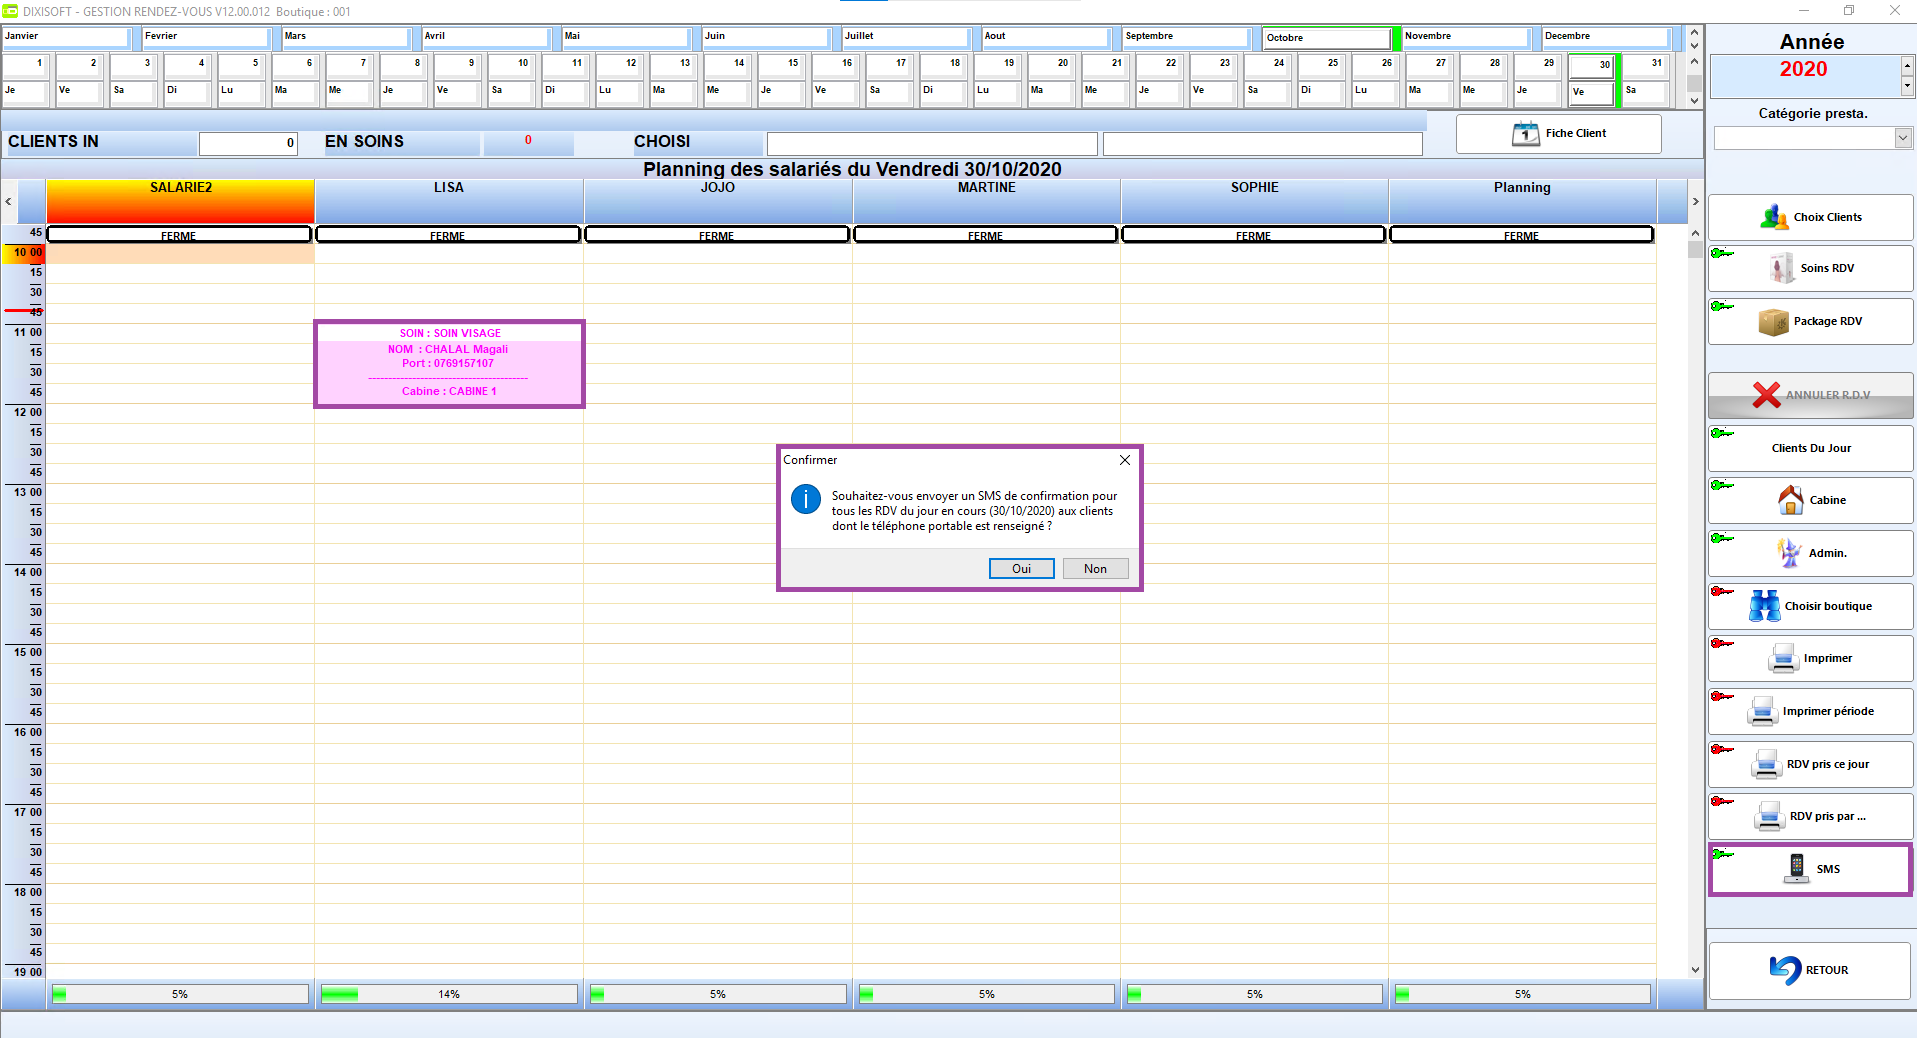The image size is (1917, 1038).
Task: Click the Admin wizard icon
Action: tap(1788, 553)
